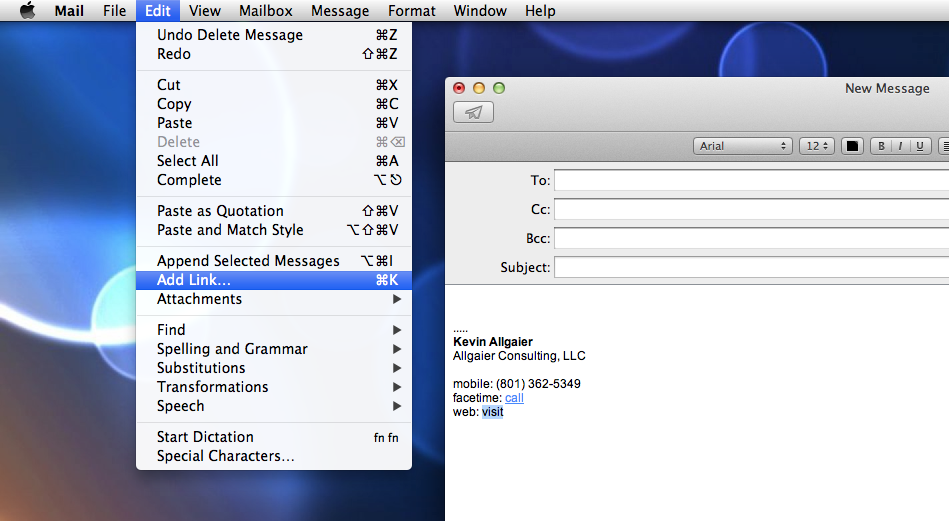The image size is (949, 521).
Task: Open the Arial font dropdown
Action: click(x=743, y=146)
